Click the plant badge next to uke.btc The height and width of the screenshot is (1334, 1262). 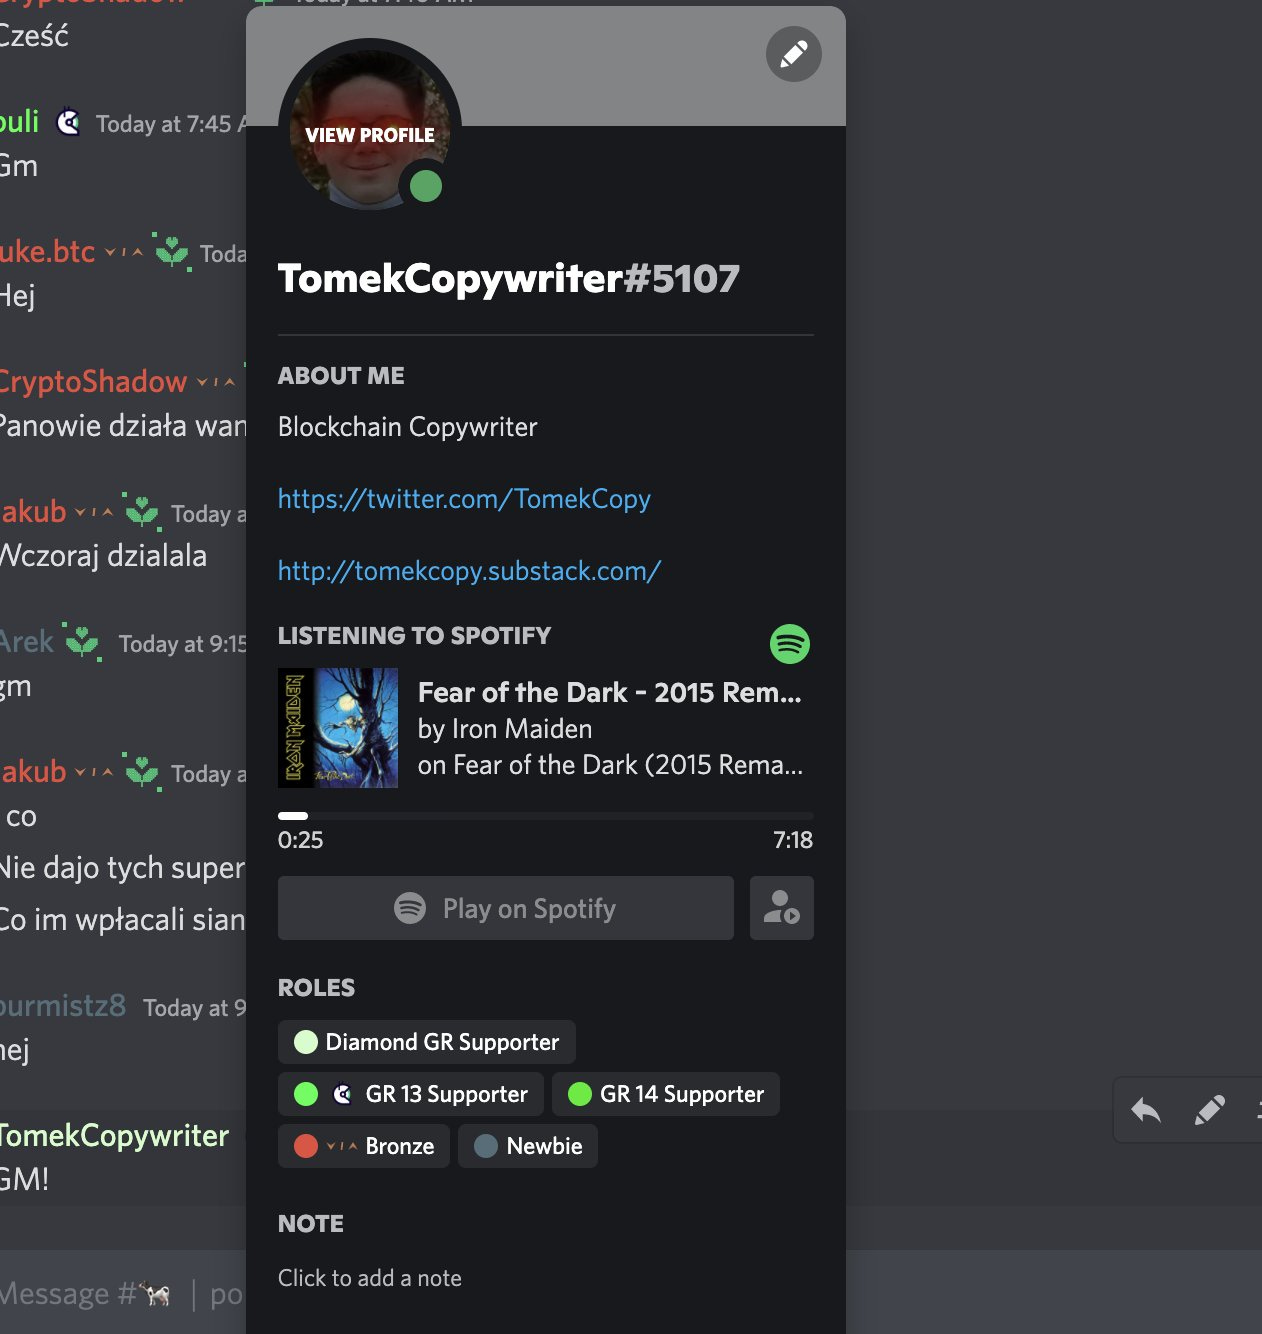[x=172, y=252]
